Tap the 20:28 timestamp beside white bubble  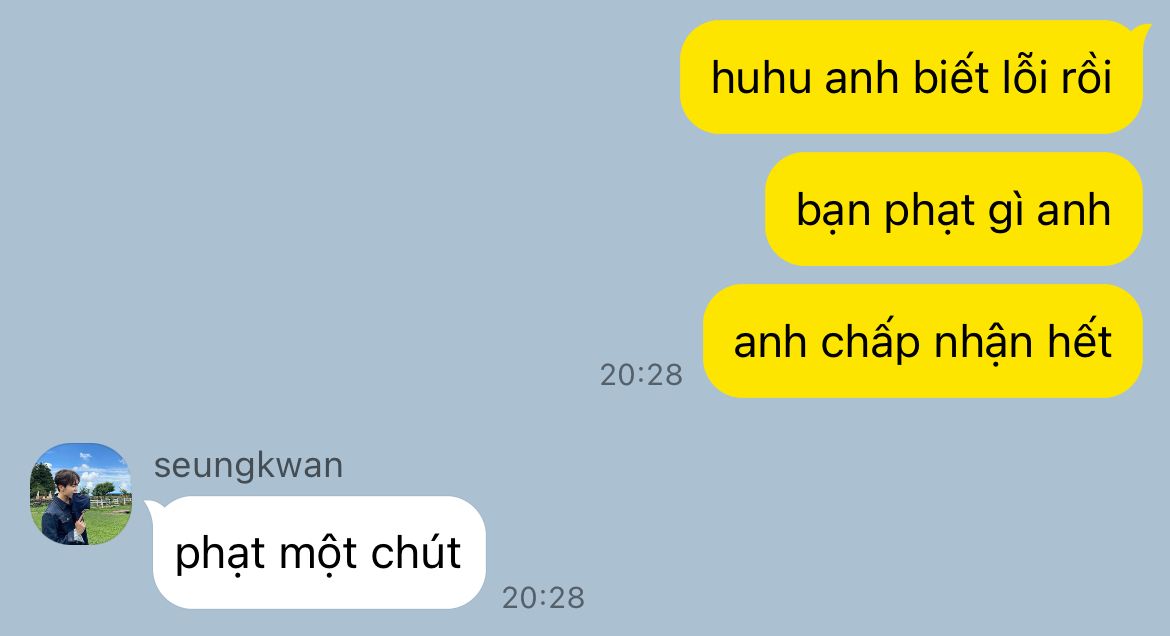tap(543, 597)
